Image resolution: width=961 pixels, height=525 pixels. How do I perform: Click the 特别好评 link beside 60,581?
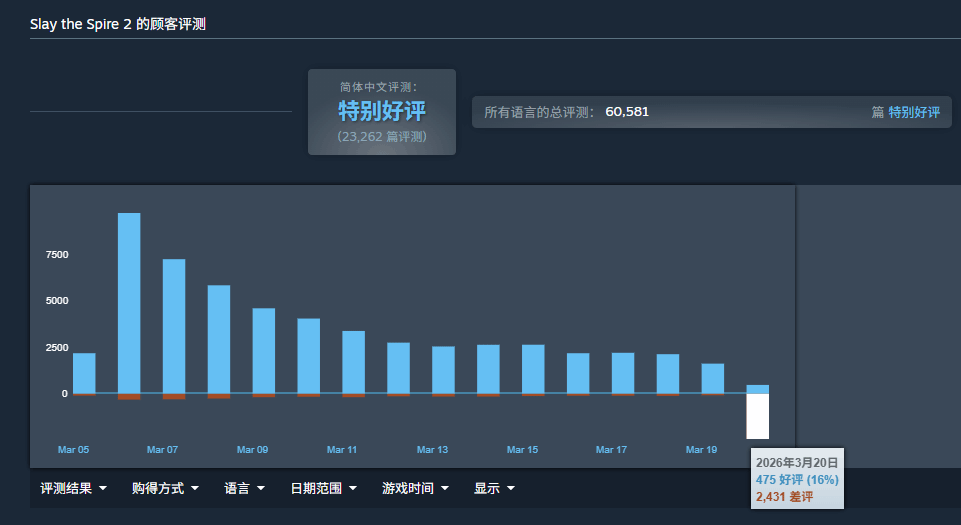pos(914,112)
